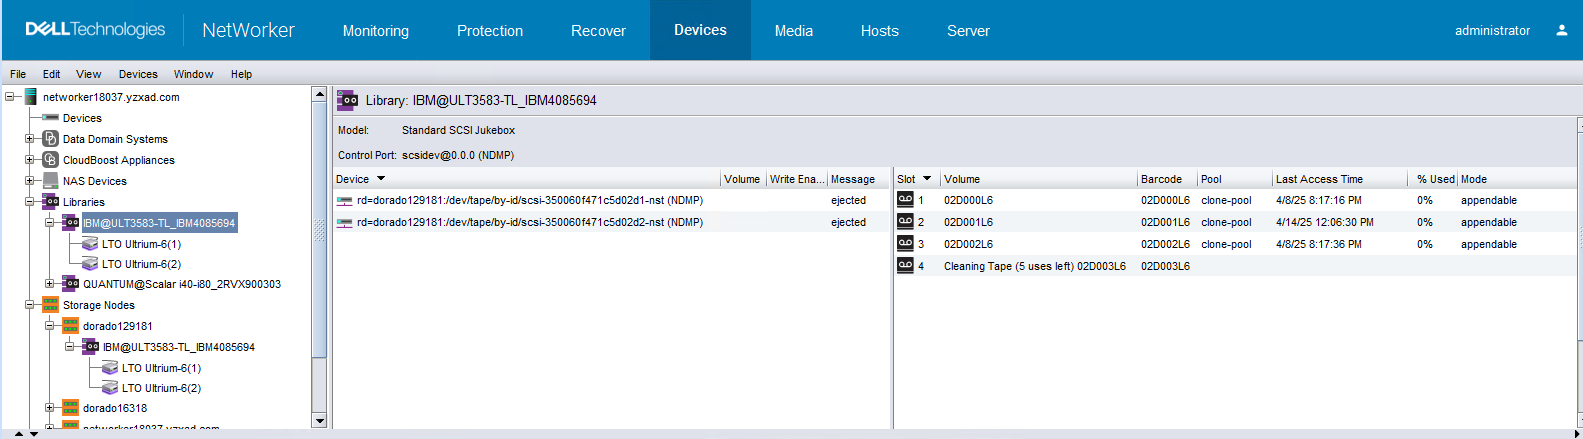This screenshot has height=439, width=1583.
Task: Click the Libraries folder icon
Action: pos(51,202)
